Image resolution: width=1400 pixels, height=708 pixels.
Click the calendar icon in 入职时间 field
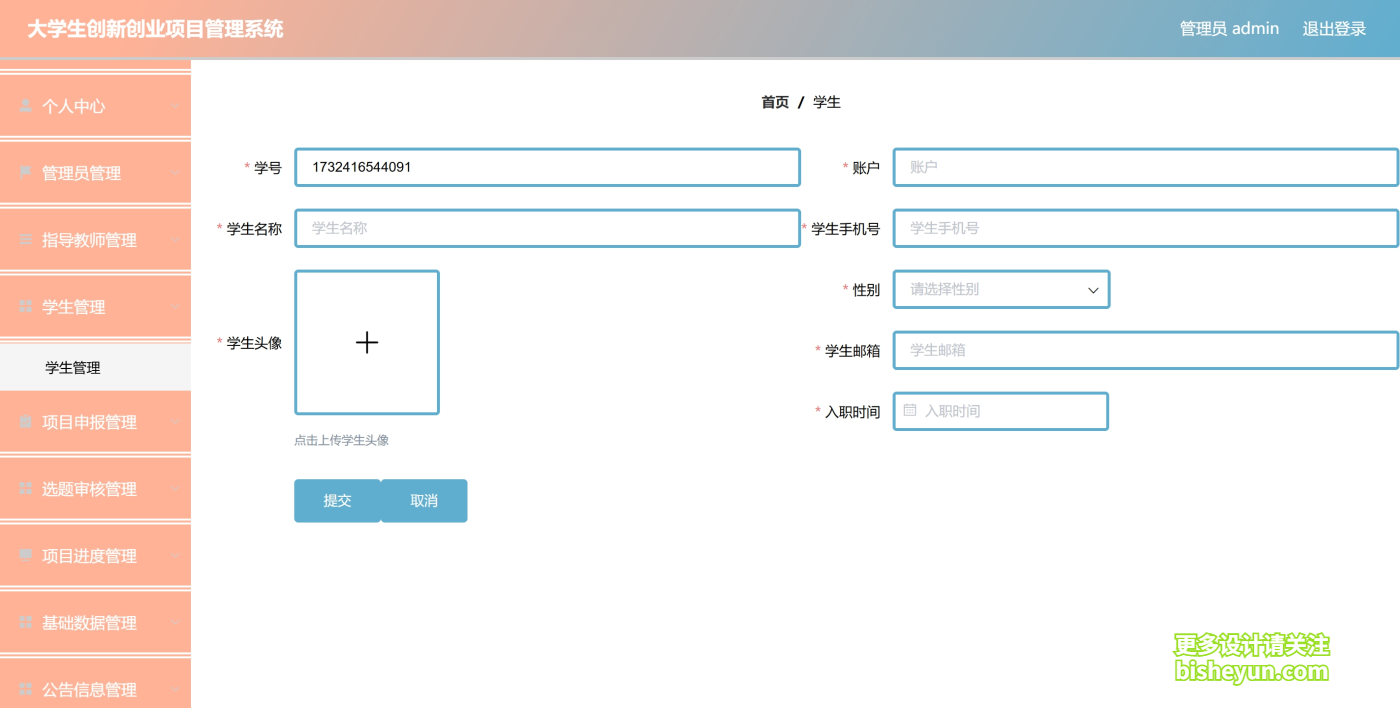[x=910, y=410]
